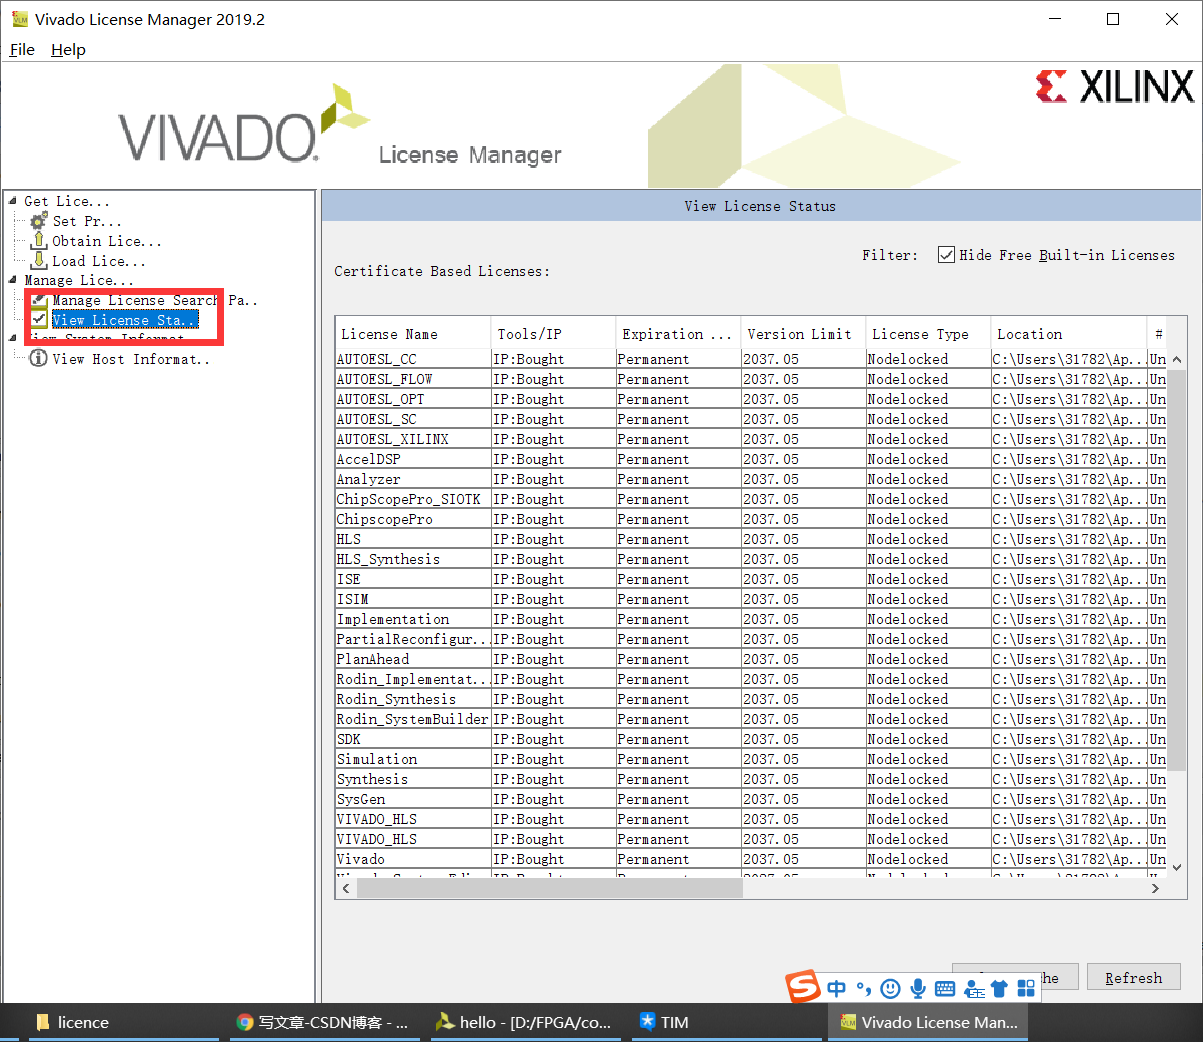Click the table vertical scrollbar down arrow
Viewport: 1203px width, 1042px height.
tap(1176, 867)
